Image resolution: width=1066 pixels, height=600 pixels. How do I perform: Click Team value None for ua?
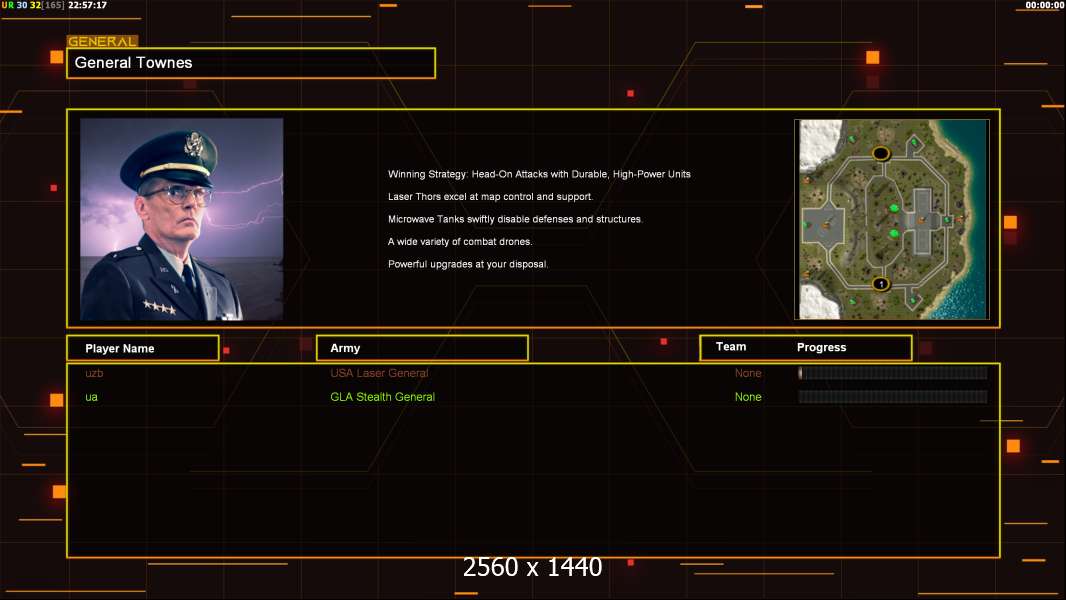tap(748, 397)
